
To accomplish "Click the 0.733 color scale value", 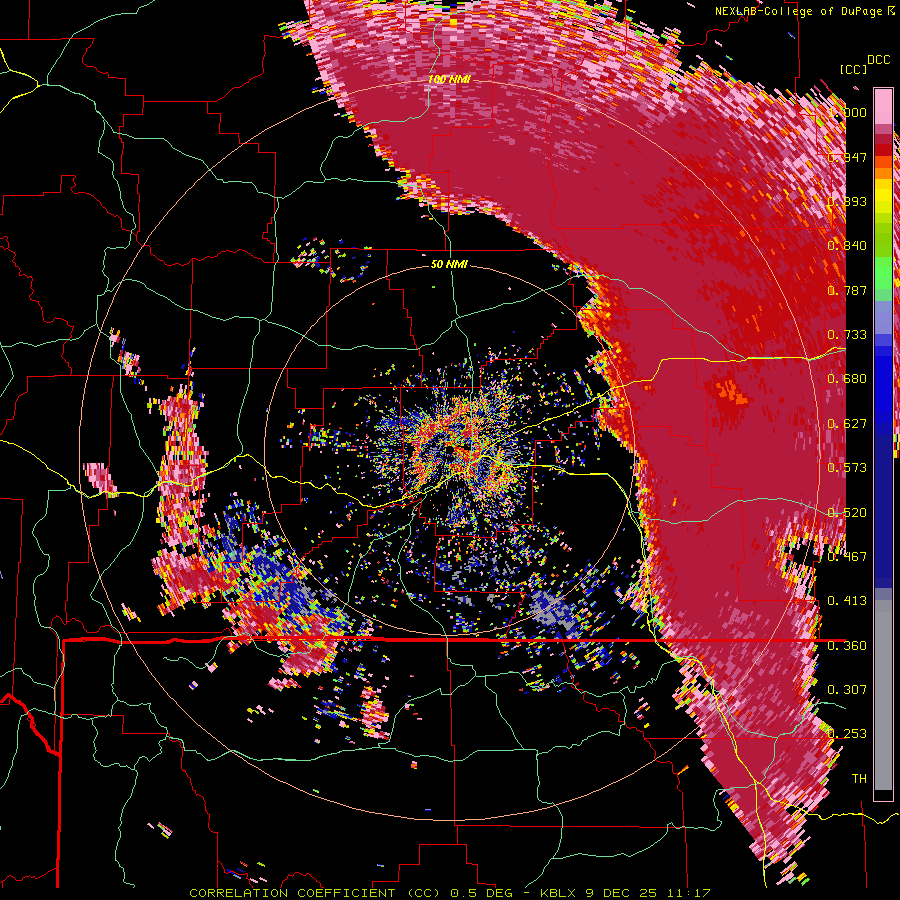I will [x=847, y=335].
